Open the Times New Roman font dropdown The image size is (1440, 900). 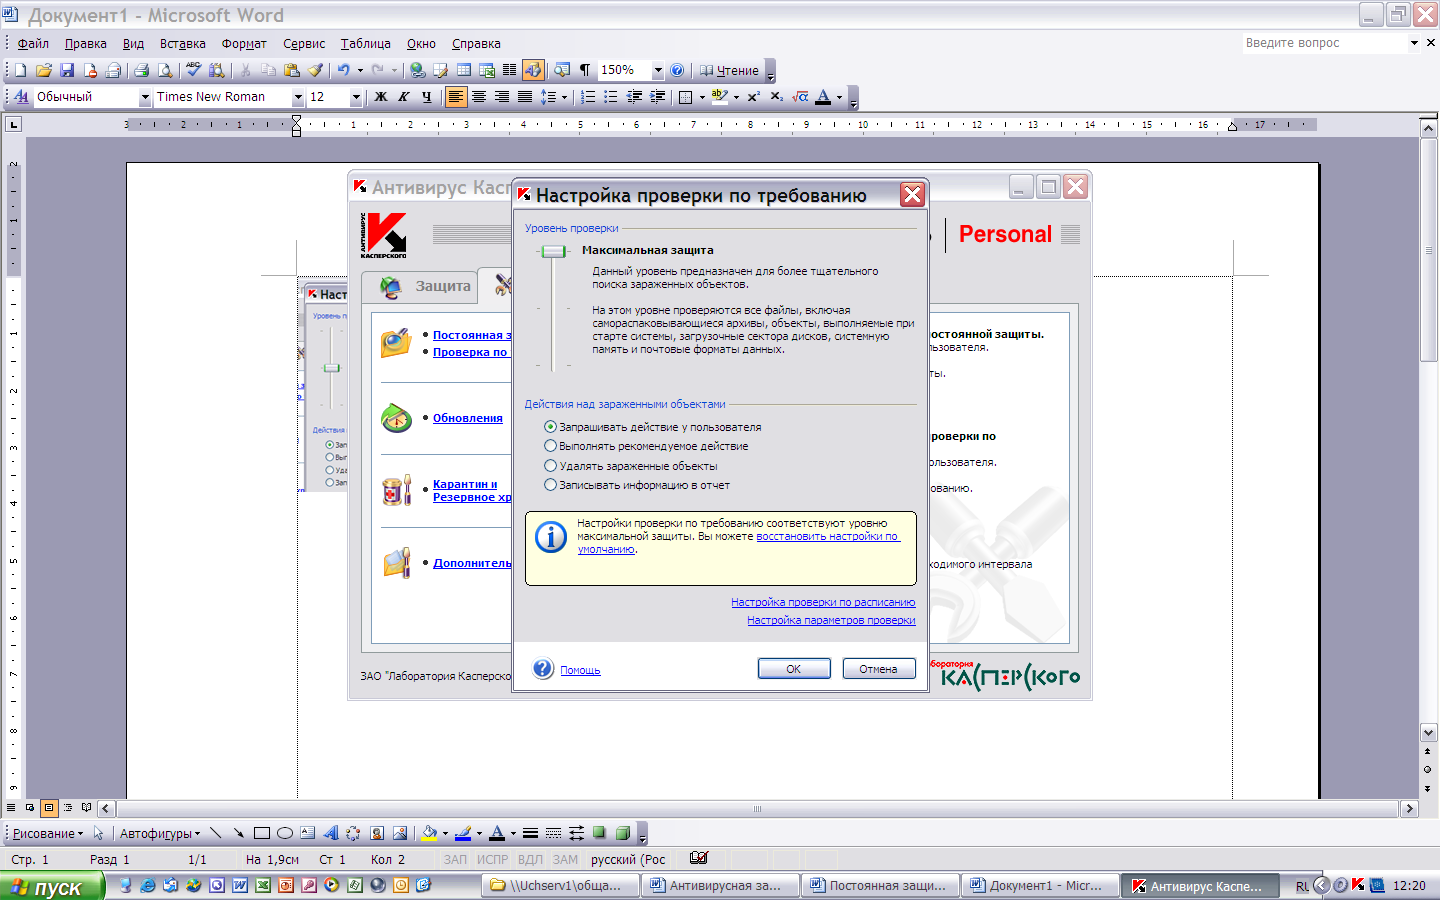(x=298, y=97)
